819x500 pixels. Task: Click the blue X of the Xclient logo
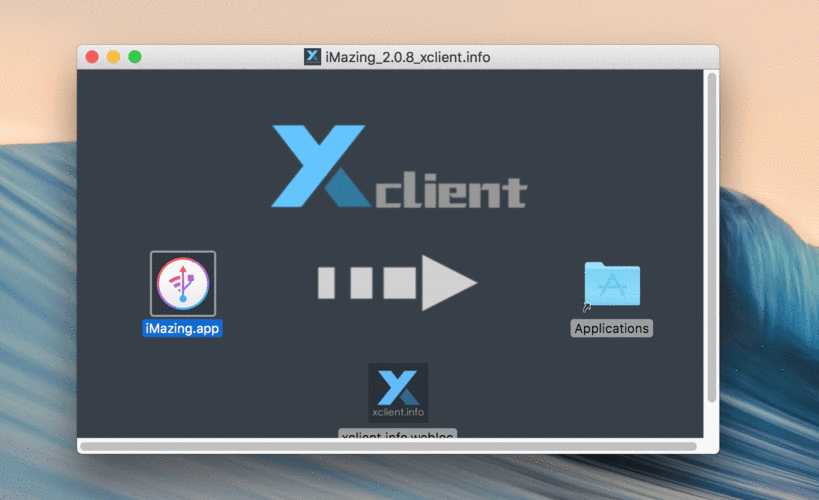point(318,166)
